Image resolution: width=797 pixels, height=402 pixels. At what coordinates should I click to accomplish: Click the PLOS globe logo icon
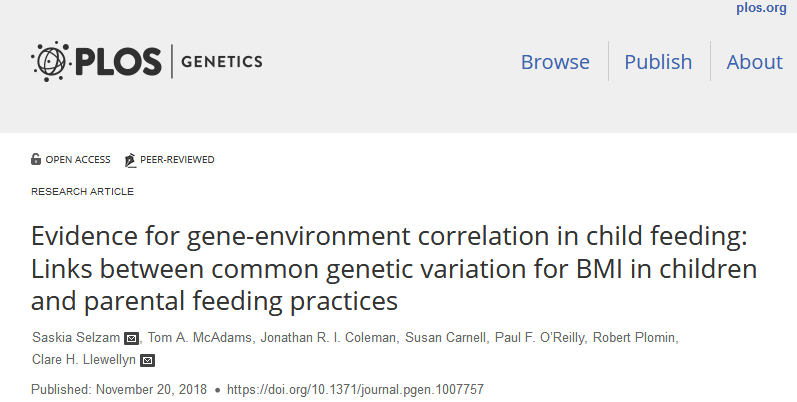click(50, 61)
